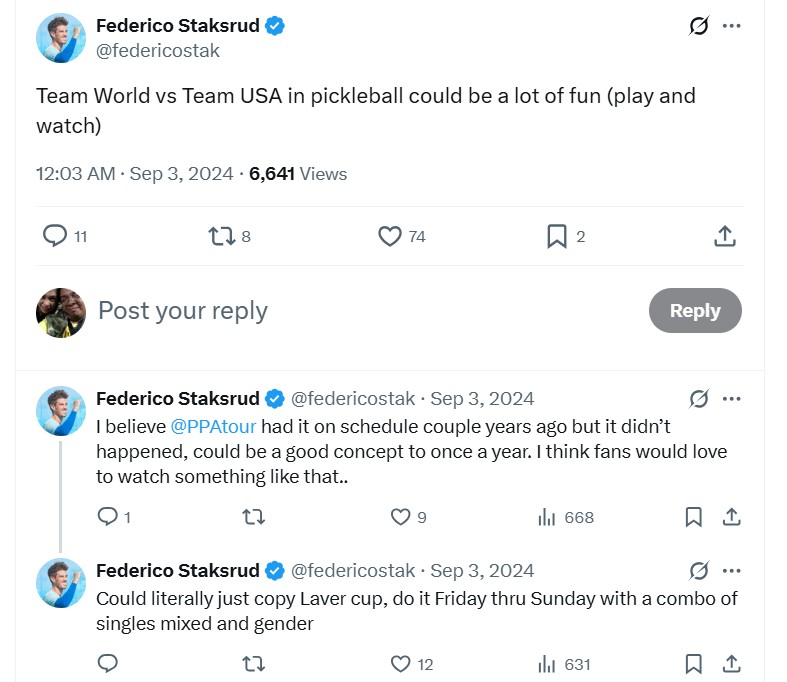Open Grok icon on main tweet

click(699, 26)
